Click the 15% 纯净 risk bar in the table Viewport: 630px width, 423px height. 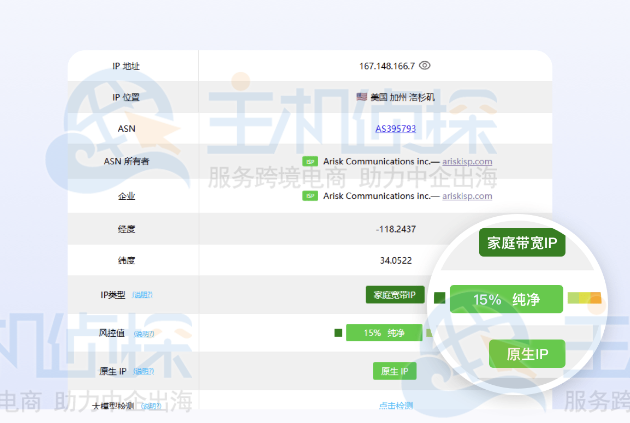click(x=385, y=333)
